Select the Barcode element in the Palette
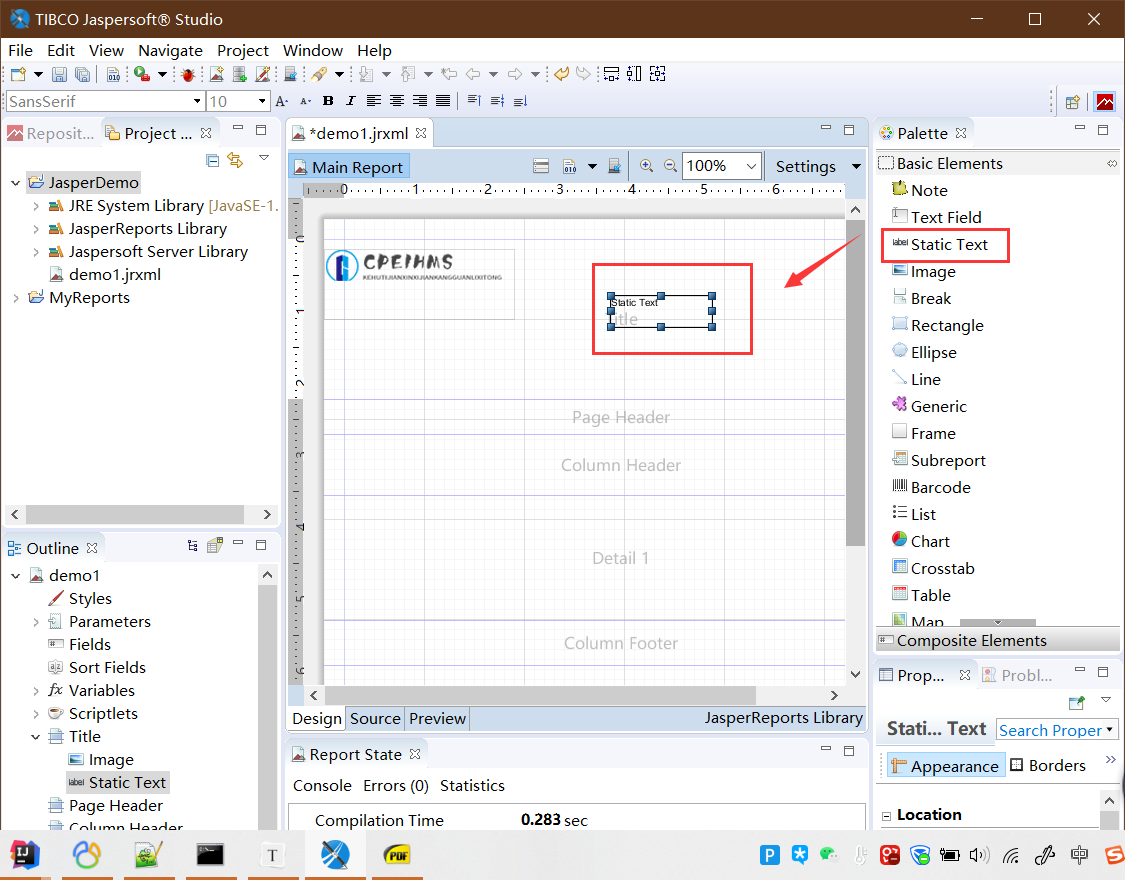Image resolution: width=1125 pixels, height=880 pixels. pyautogui.click(x=938, y=486)
